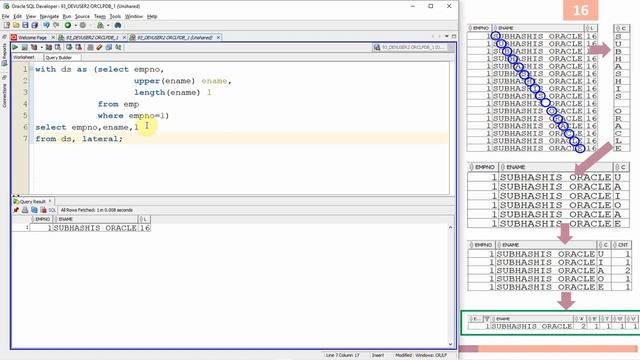Screen dimensions: 640x360
Task: Click the Run Script icon in worksheet toolbar
Action: [x=24, y=47]
